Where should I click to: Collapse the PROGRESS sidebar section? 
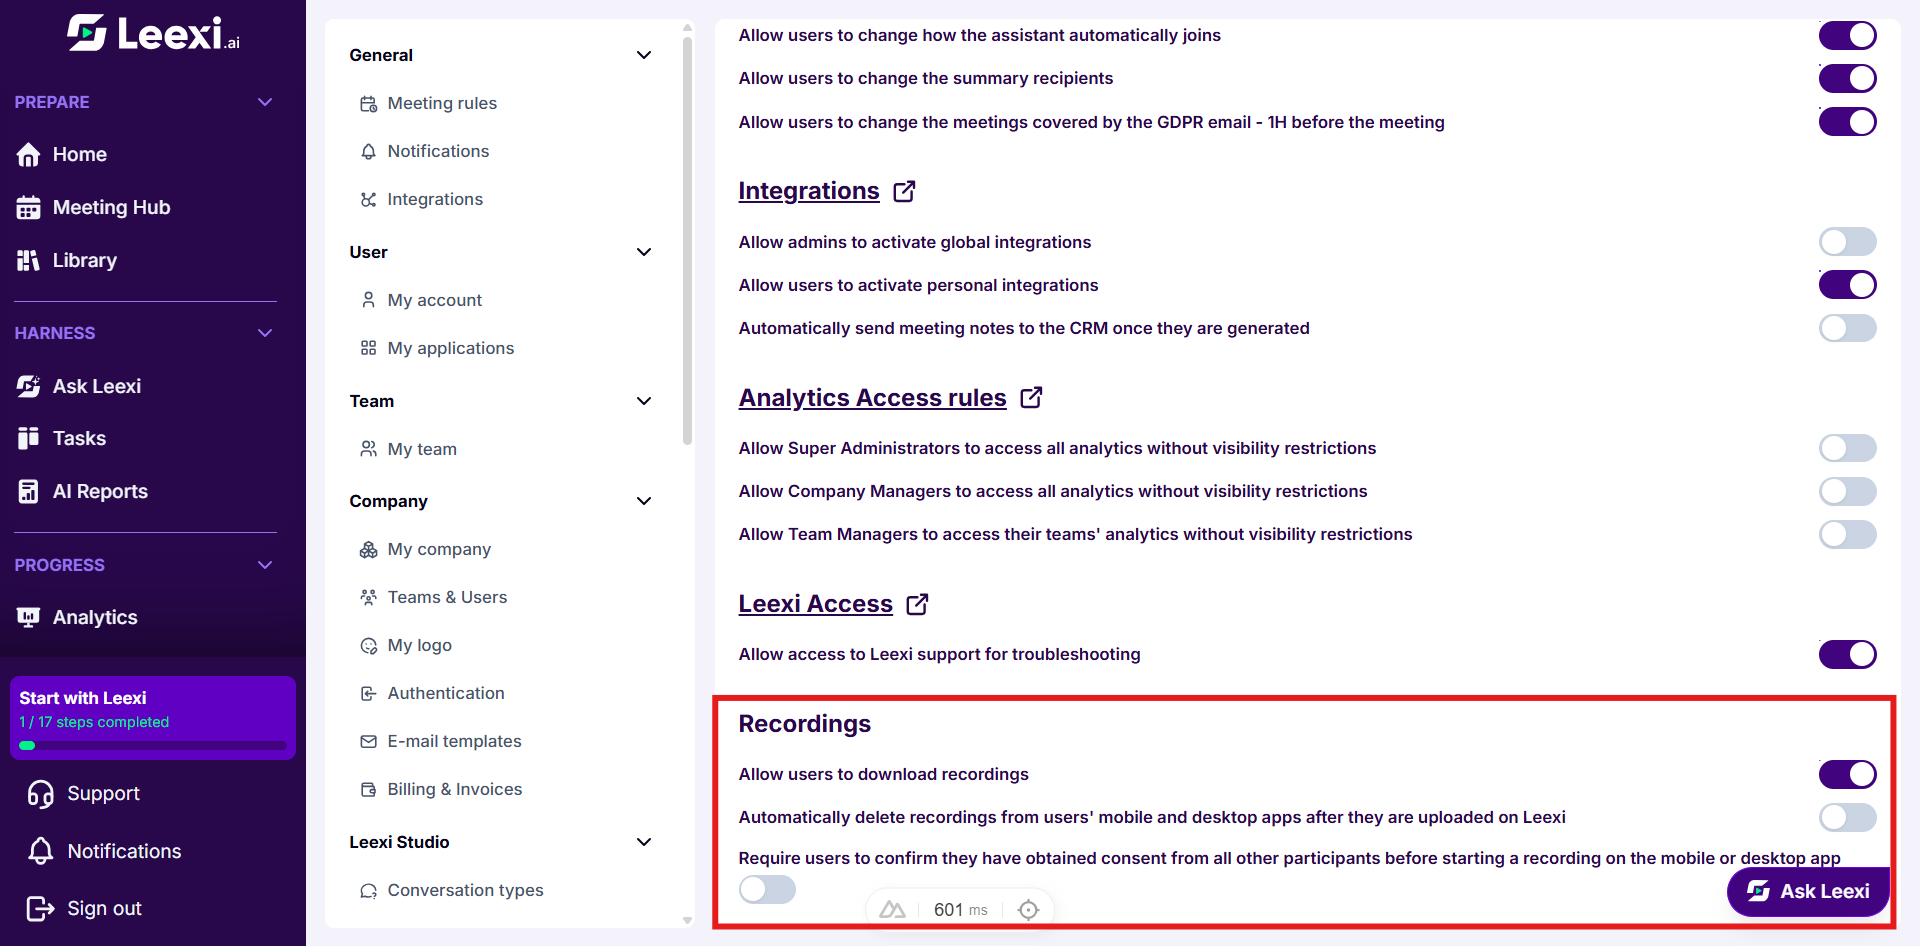(265, 565)
